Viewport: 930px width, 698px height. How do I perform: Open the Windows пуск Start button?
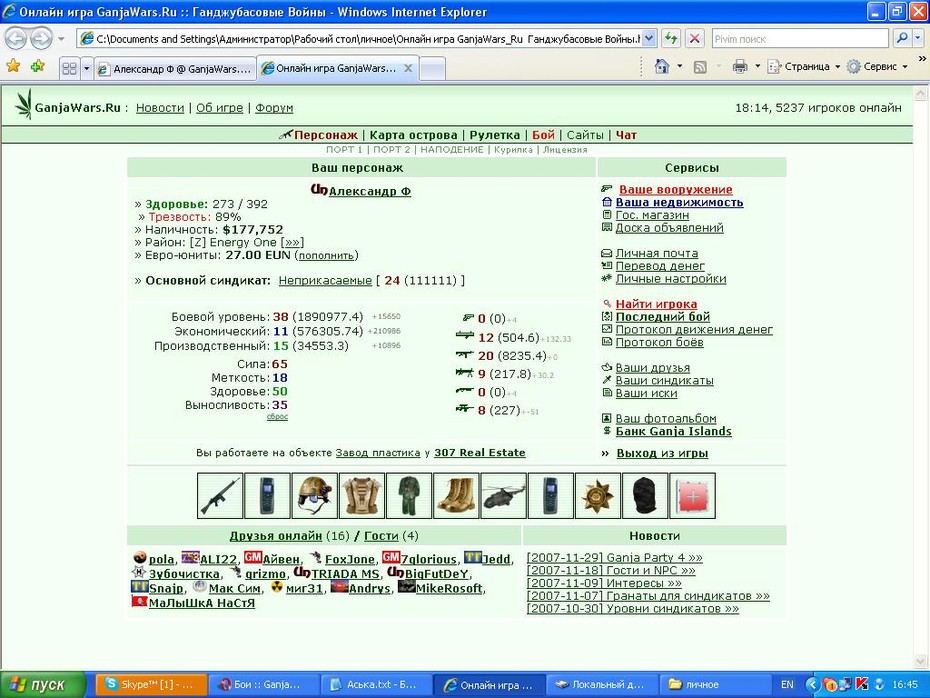[43, 684]
